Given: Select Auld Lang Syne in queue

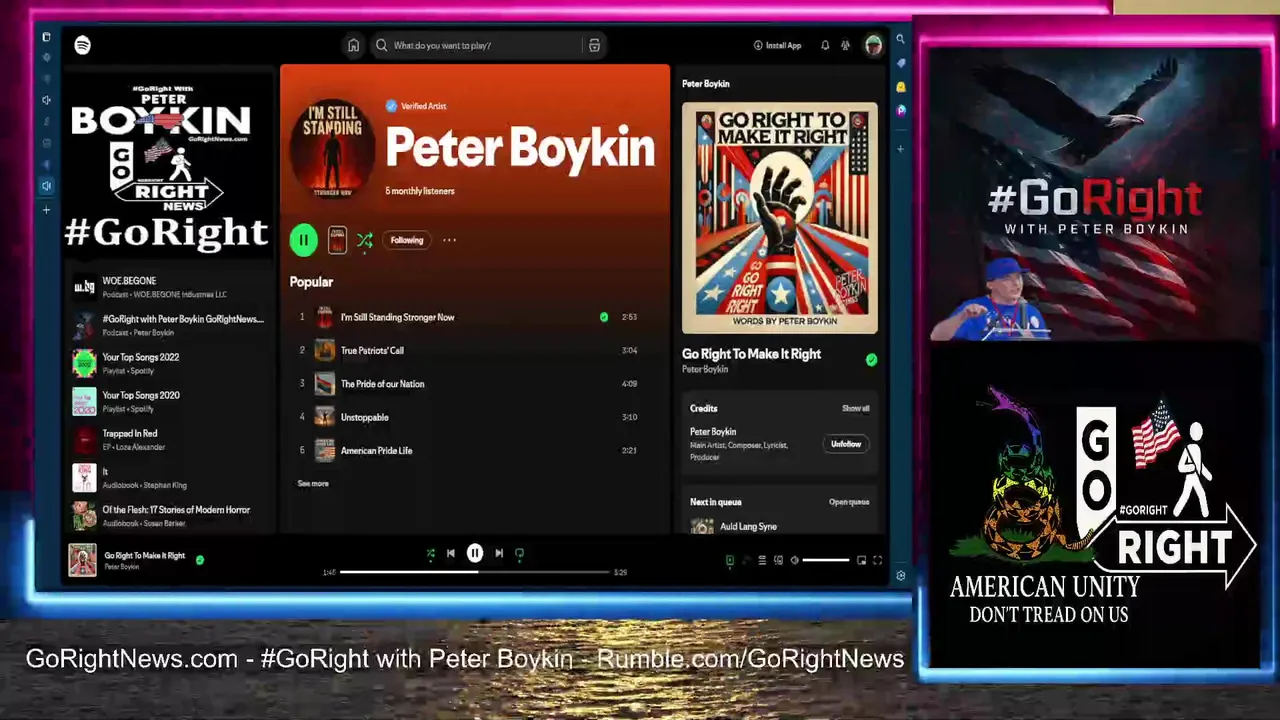Looking at the screenshot, I should [748, 526].
